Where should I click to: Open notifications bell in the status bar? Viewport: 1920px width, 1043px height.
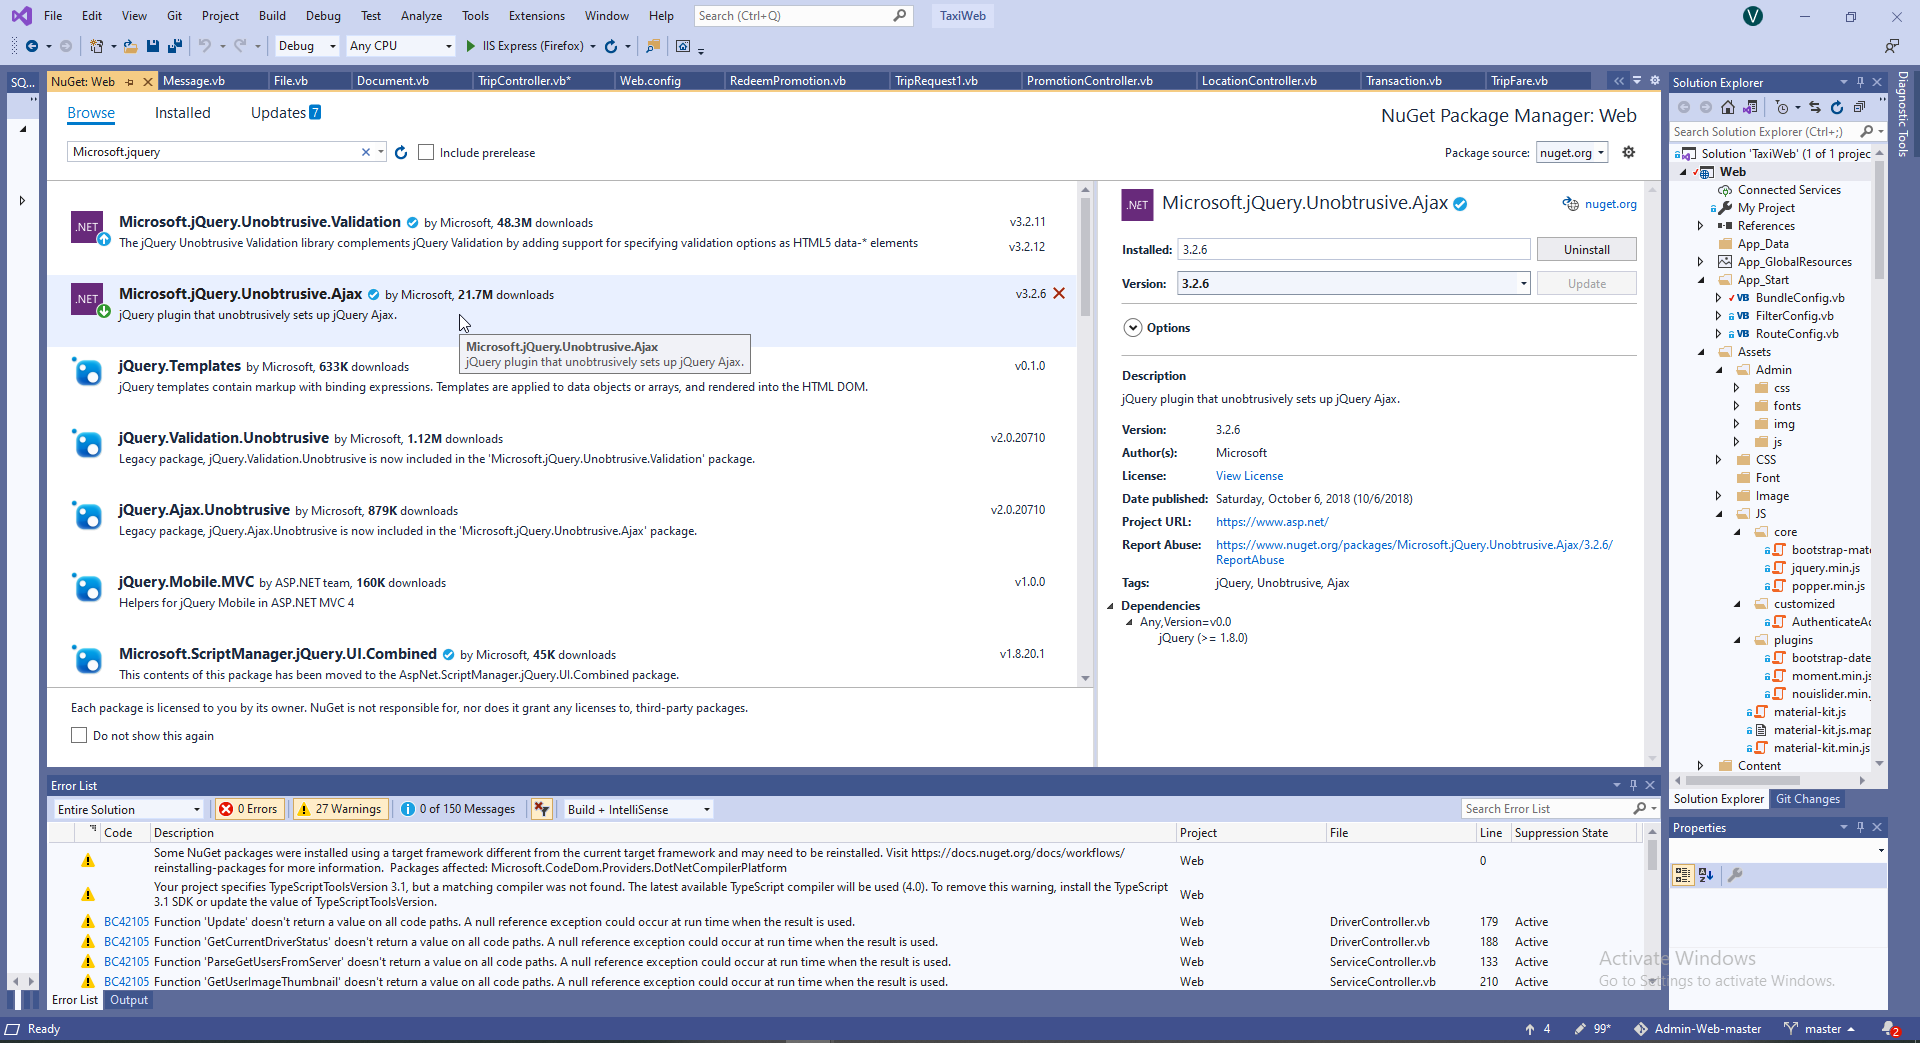(1890, 1029)
